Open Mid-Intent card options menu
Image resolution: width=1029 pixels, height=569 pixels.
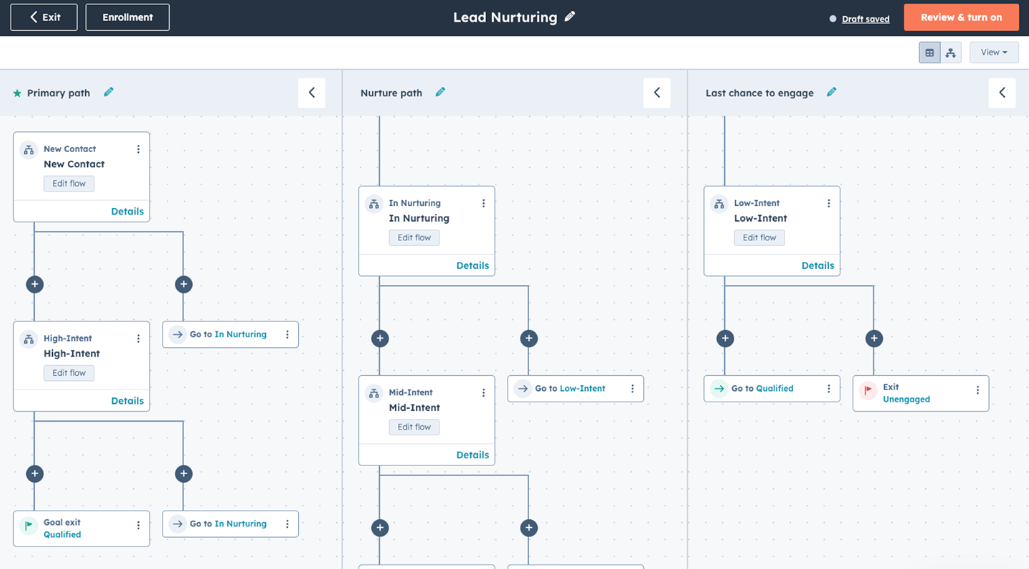[484, 392]
